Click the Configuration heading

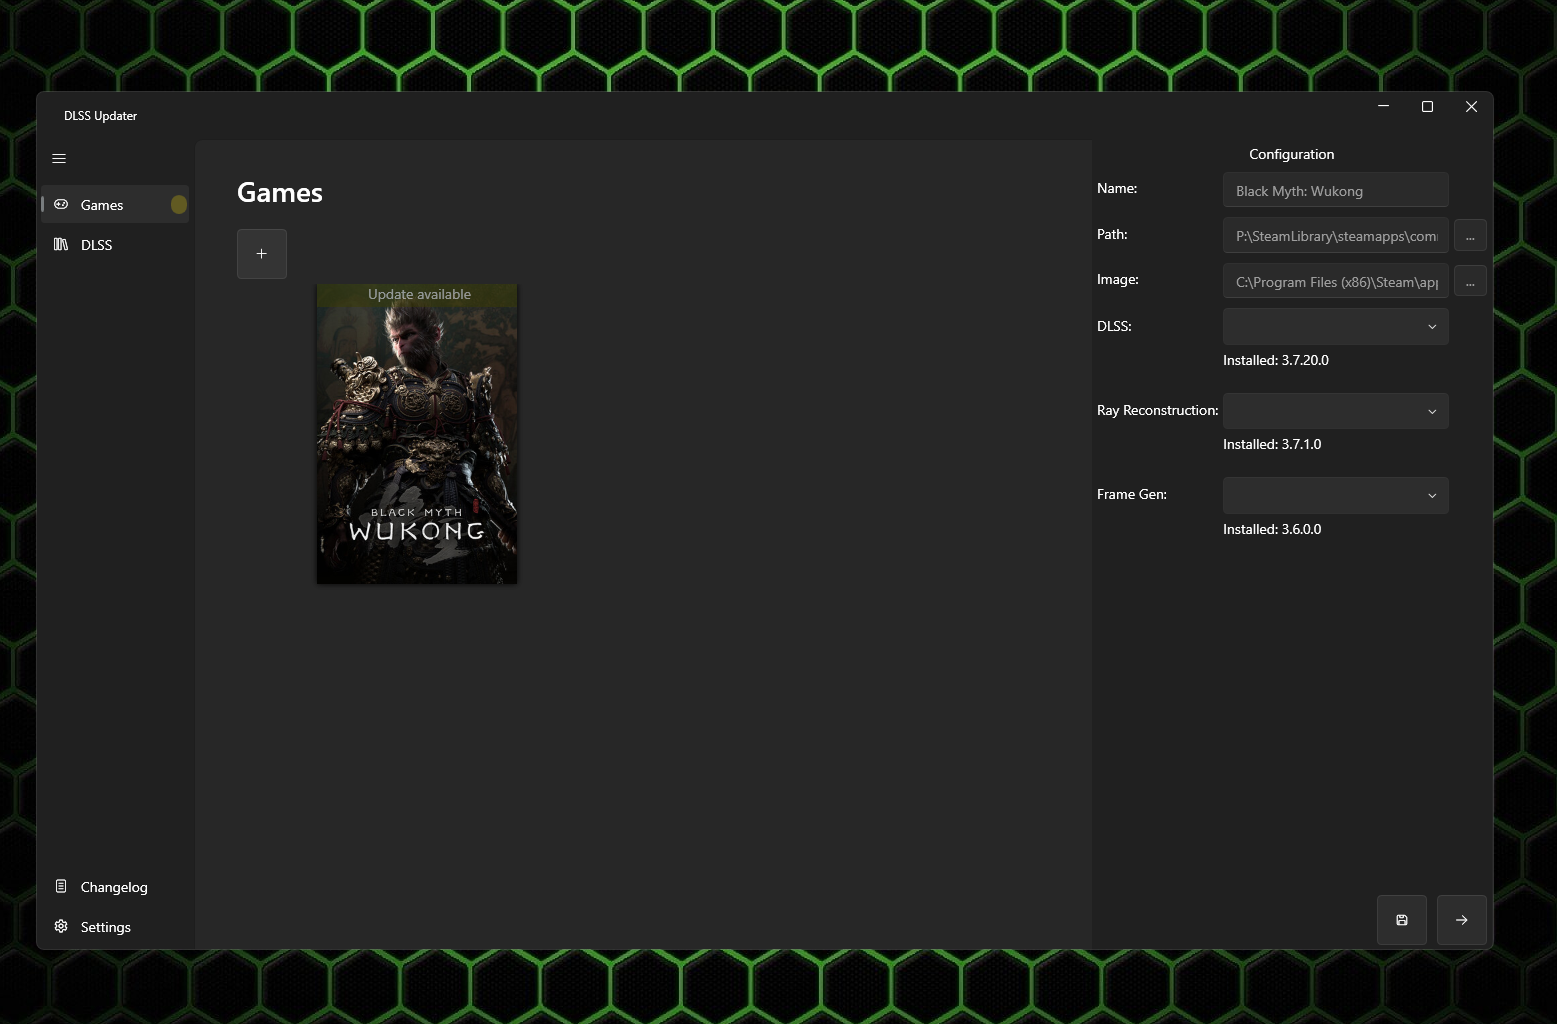tap(1291, 154)
